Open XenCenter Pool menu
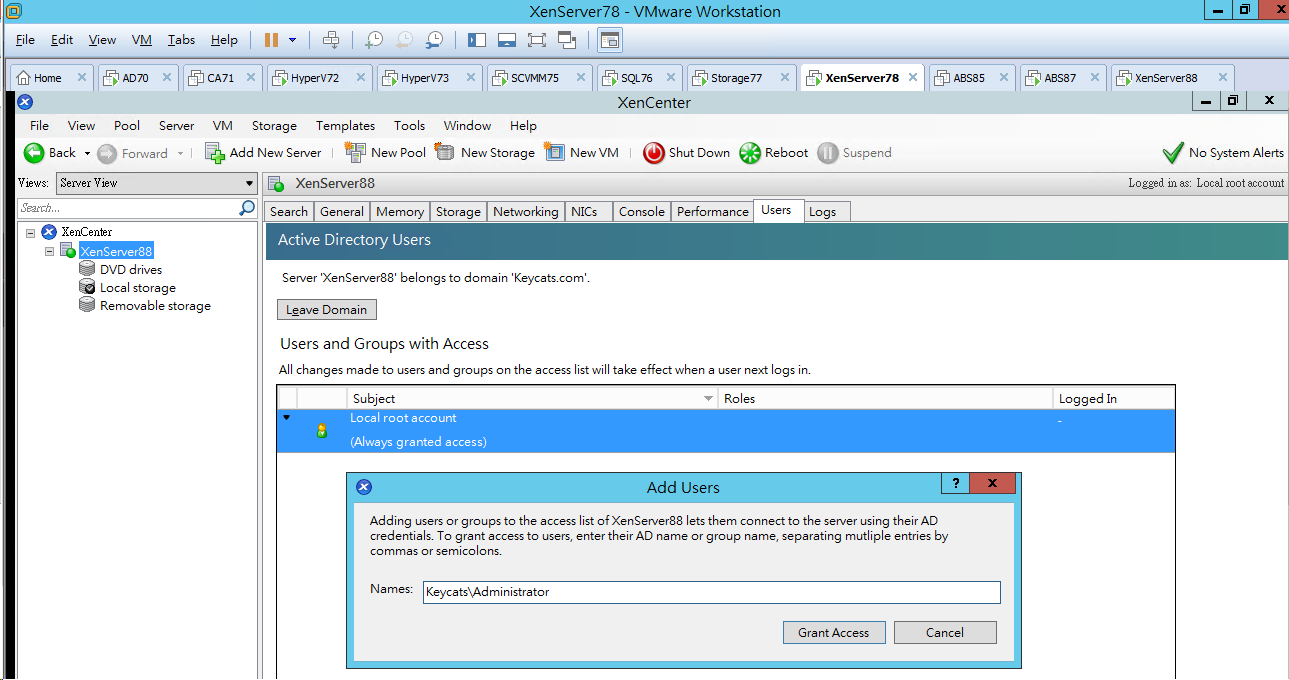Screen dimensions: 1289x680 pos(127,126)
